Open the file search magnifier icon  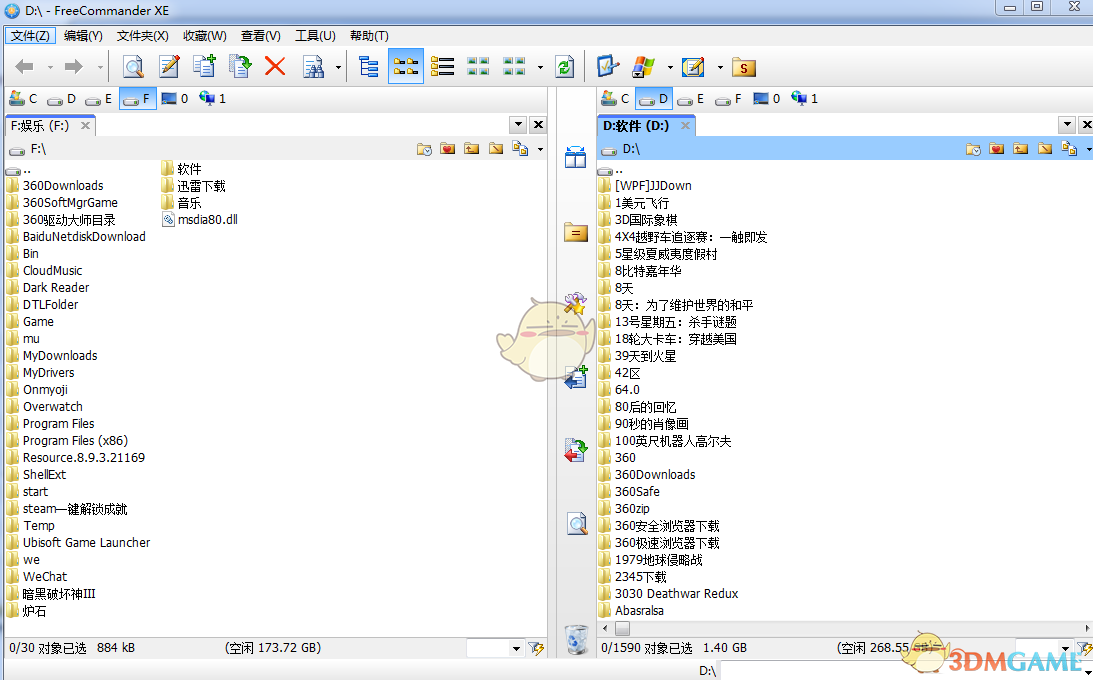click(x=133, y=66)
